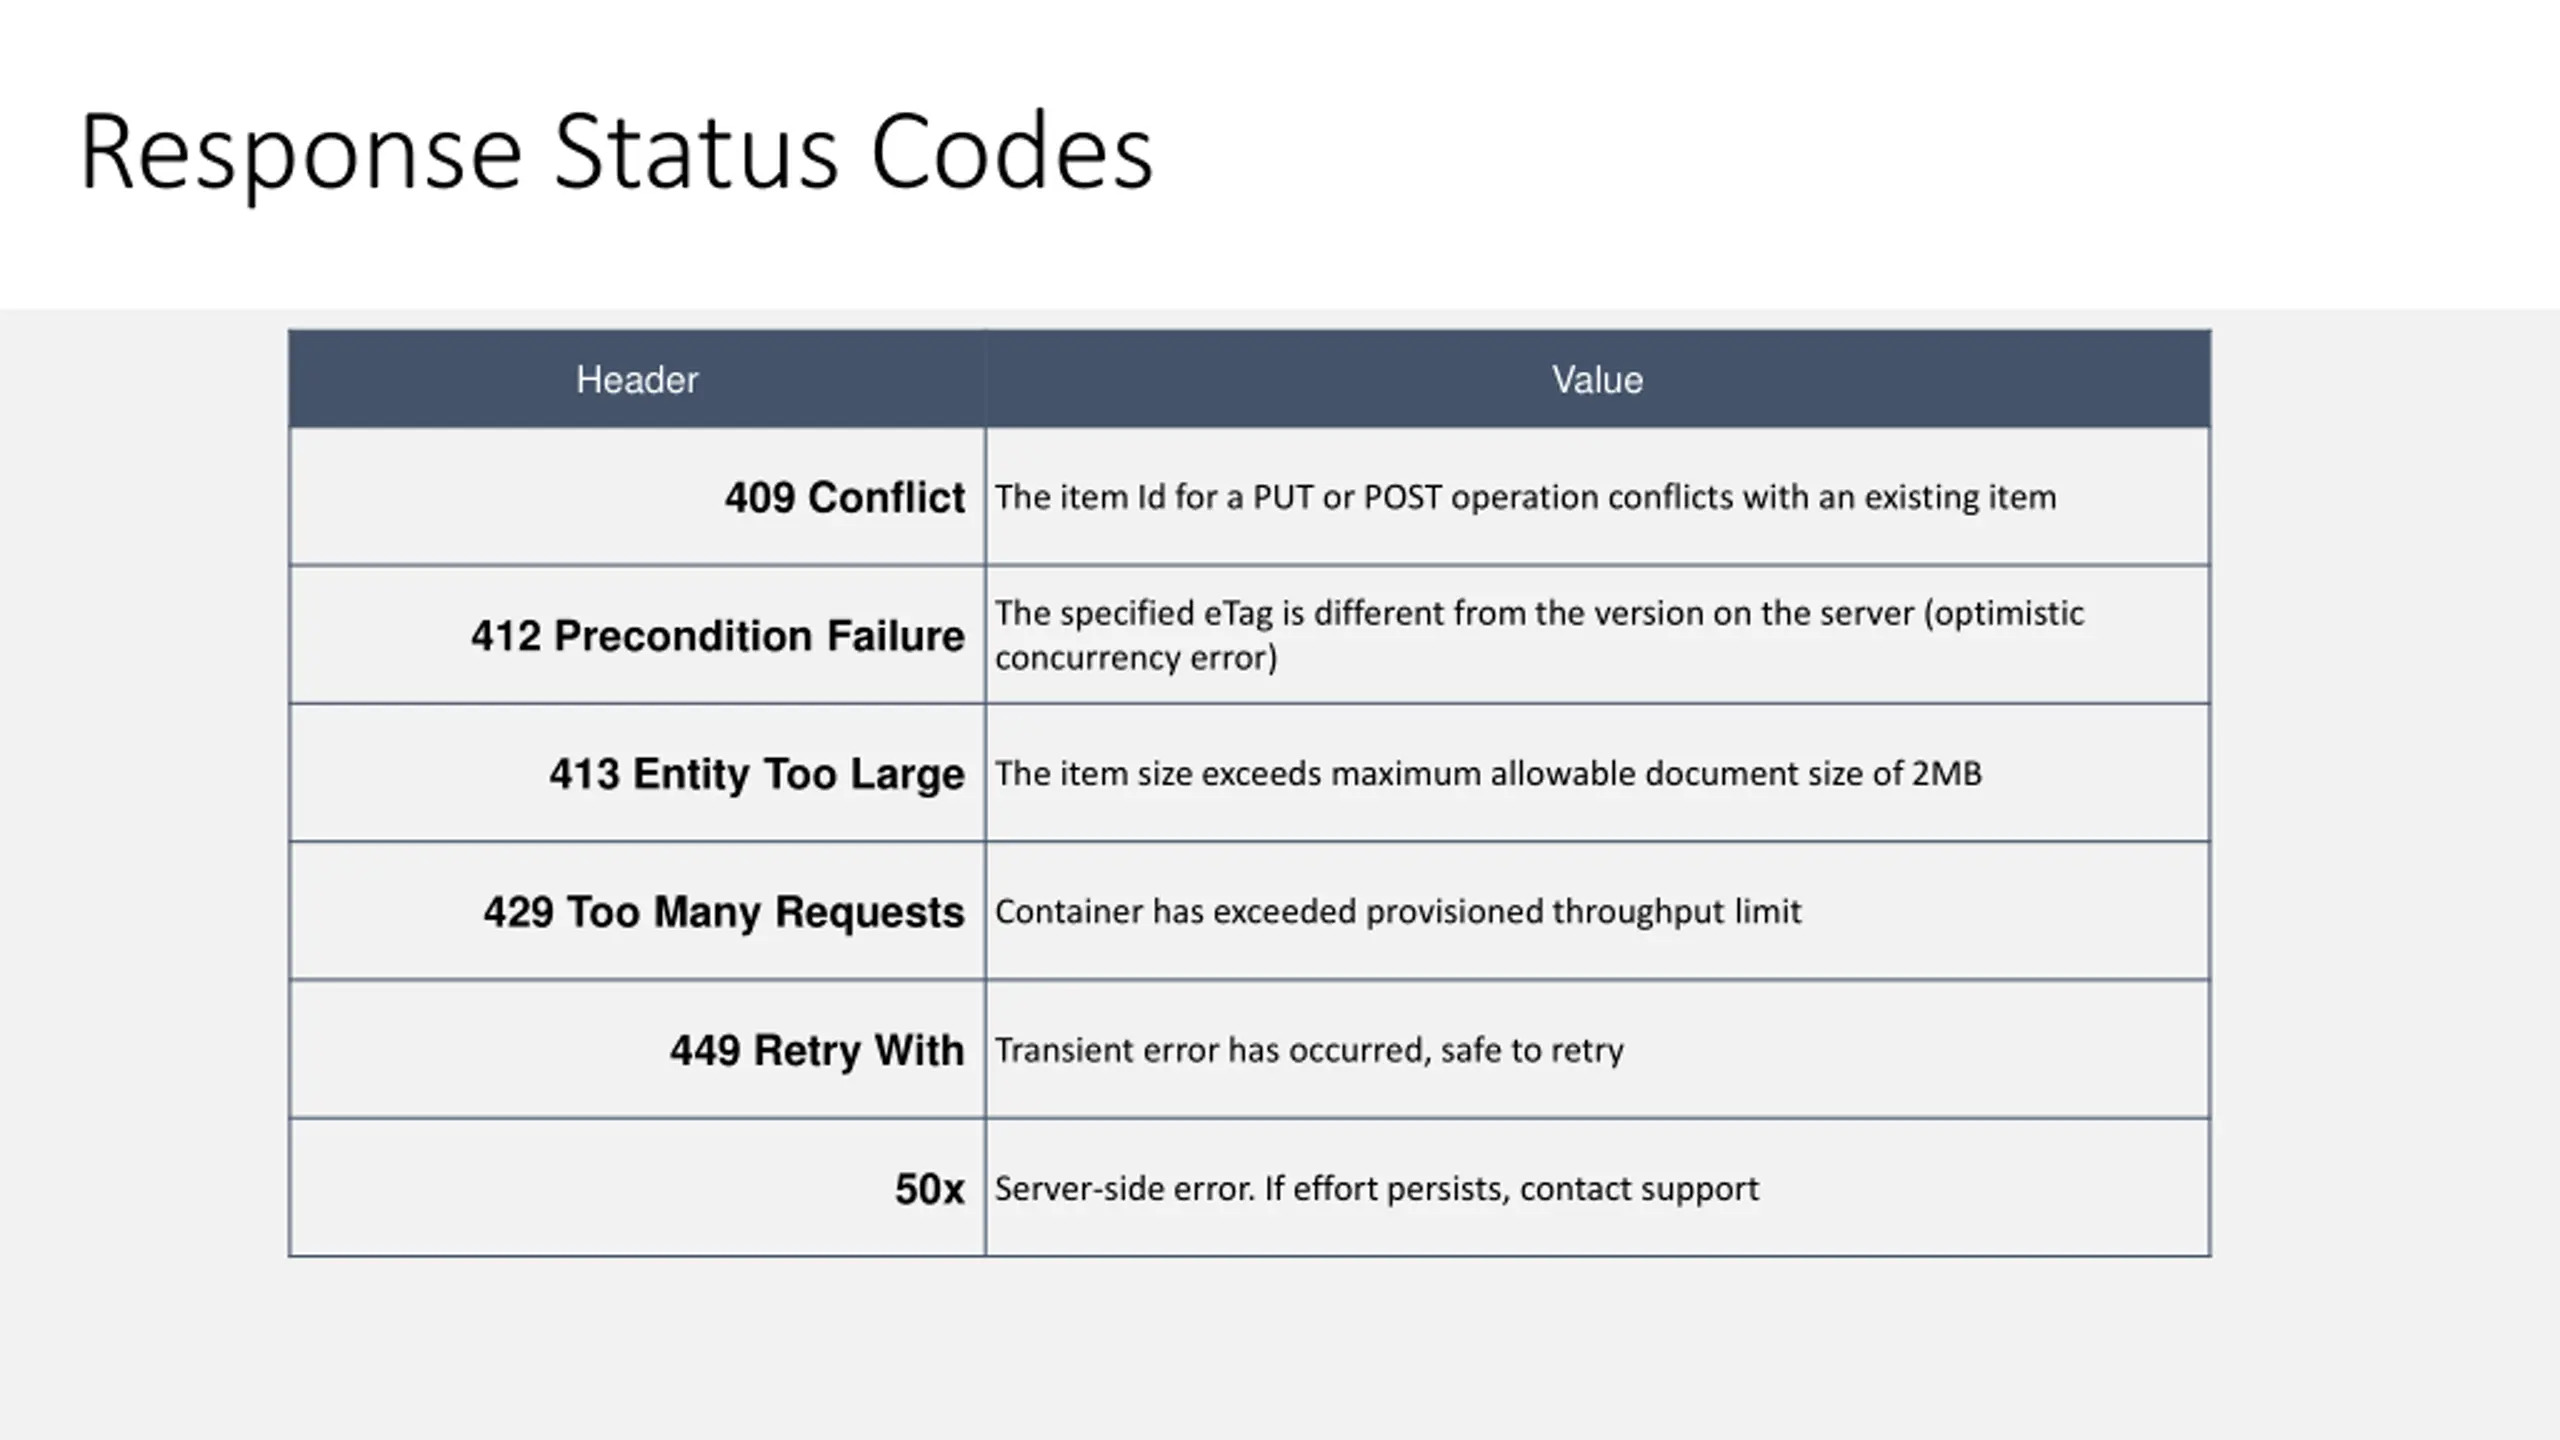Select the provisioned throughput limit description

coord(1398,912)
